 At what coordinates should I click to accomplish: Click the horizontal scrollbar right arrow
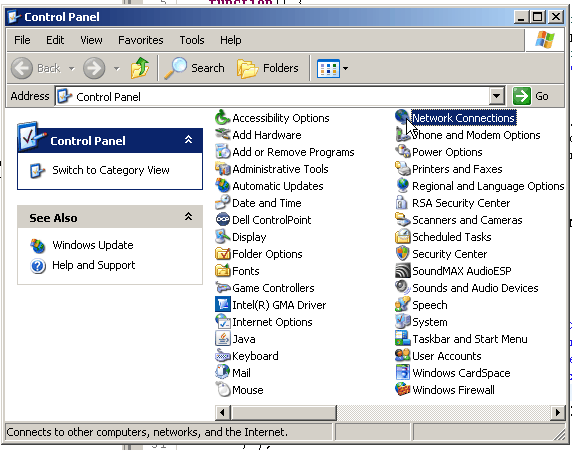(x=558, y=413)
